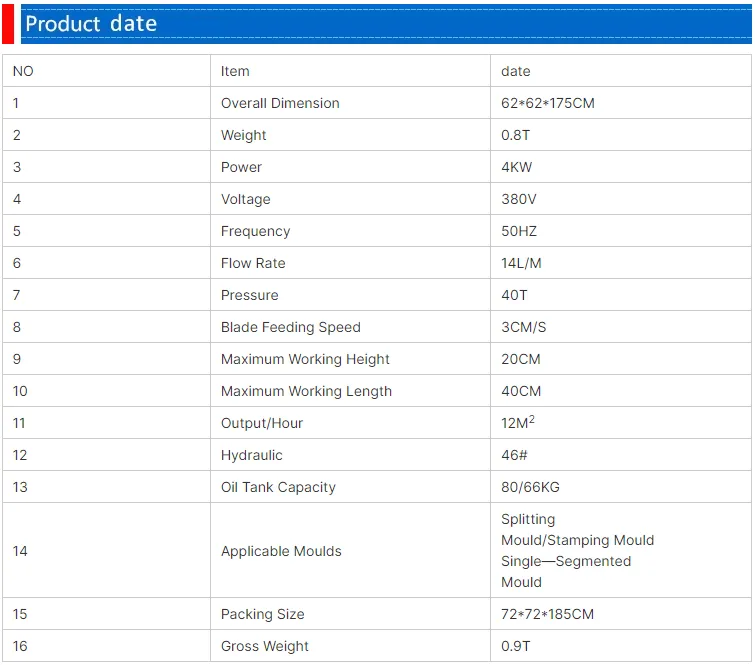This screenshot has width=755, height=665.
Task: Click the 50HZ frequency value
Action: click(x=519, y=231)
